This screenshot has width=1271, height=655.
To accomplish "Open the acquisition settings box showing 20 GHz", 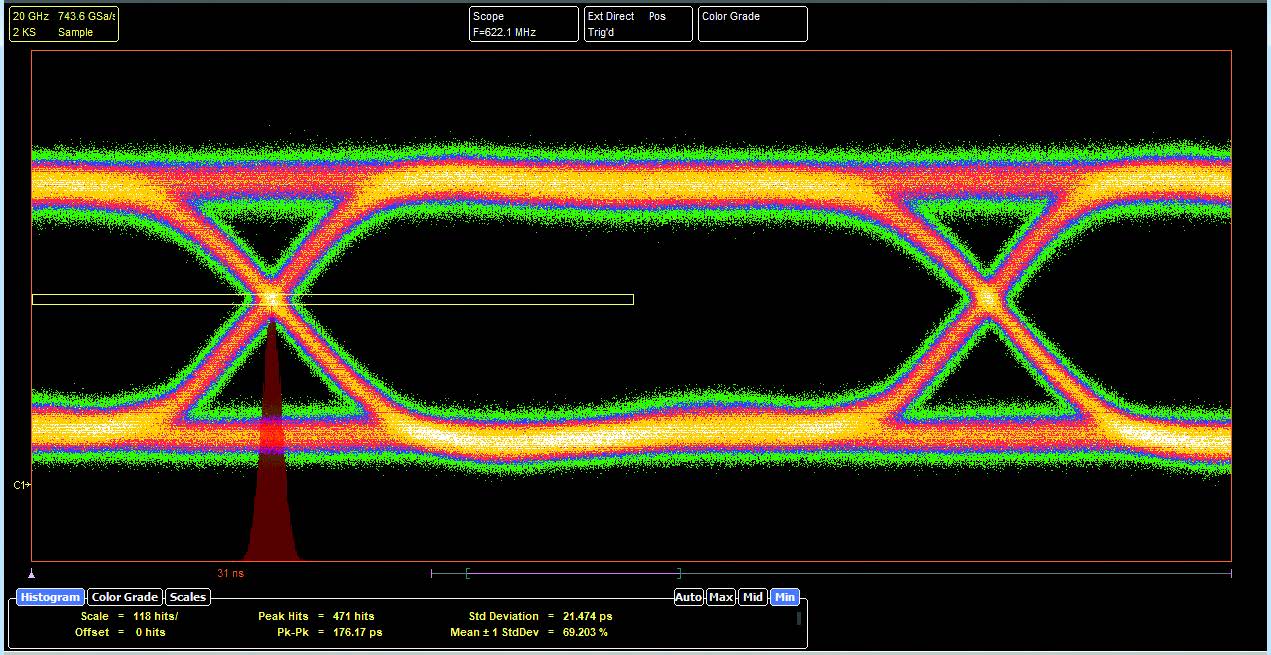I will click(x=64, y=24).
